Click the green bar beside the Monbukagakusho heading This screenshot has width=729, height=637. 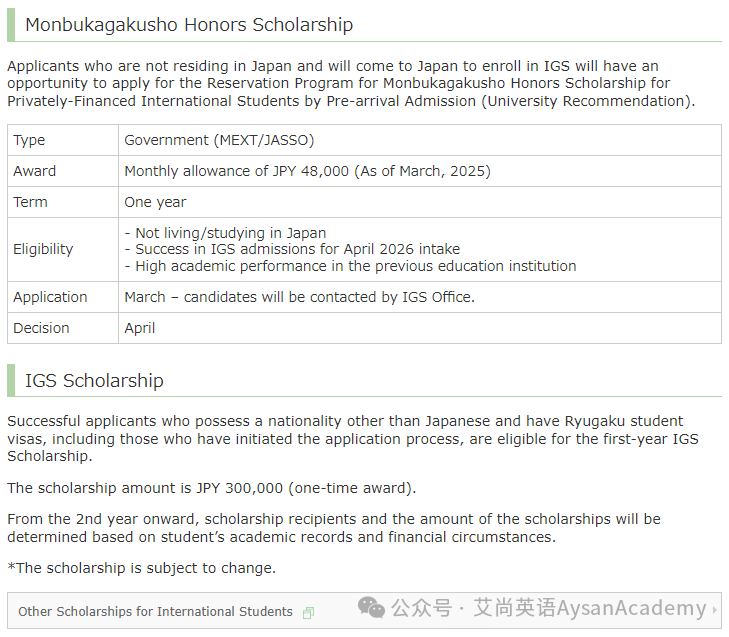tap(11, 25)
